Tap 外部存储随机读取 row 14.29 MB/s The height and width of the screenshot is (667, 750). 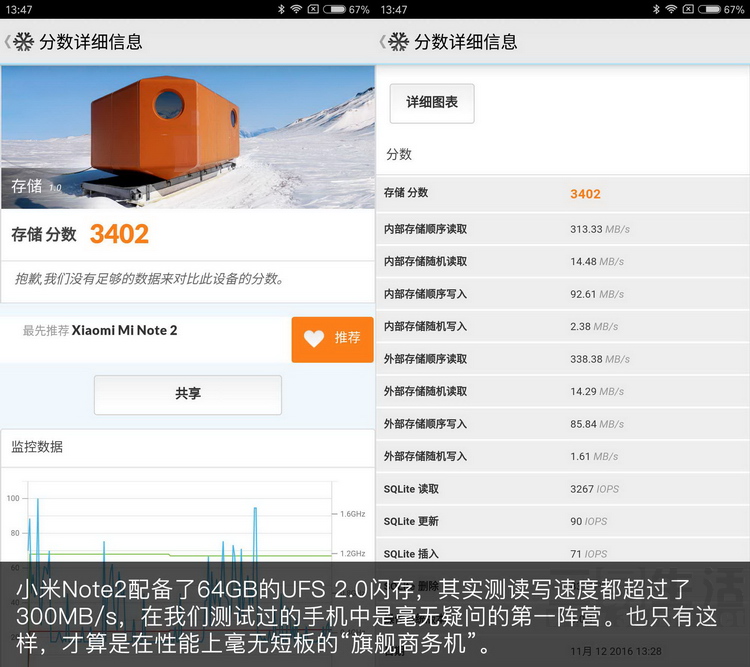click(x=562, y=392)
